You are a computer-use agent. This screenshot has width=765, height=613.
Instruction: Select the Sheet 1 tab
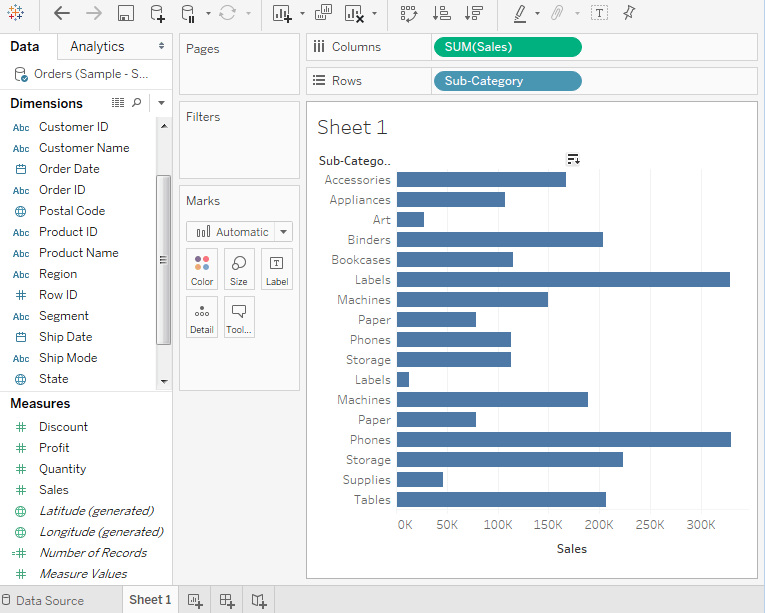(x=150, y=600)
